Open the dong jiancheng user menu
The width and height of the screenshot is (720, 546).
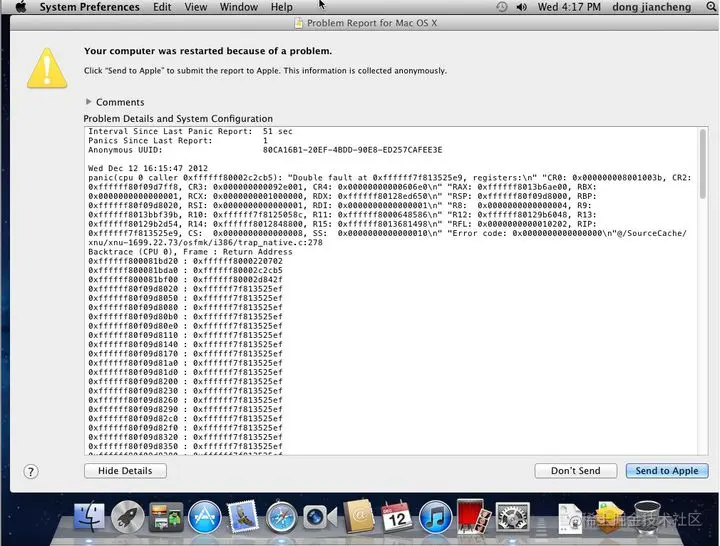[x=652, y=7]
